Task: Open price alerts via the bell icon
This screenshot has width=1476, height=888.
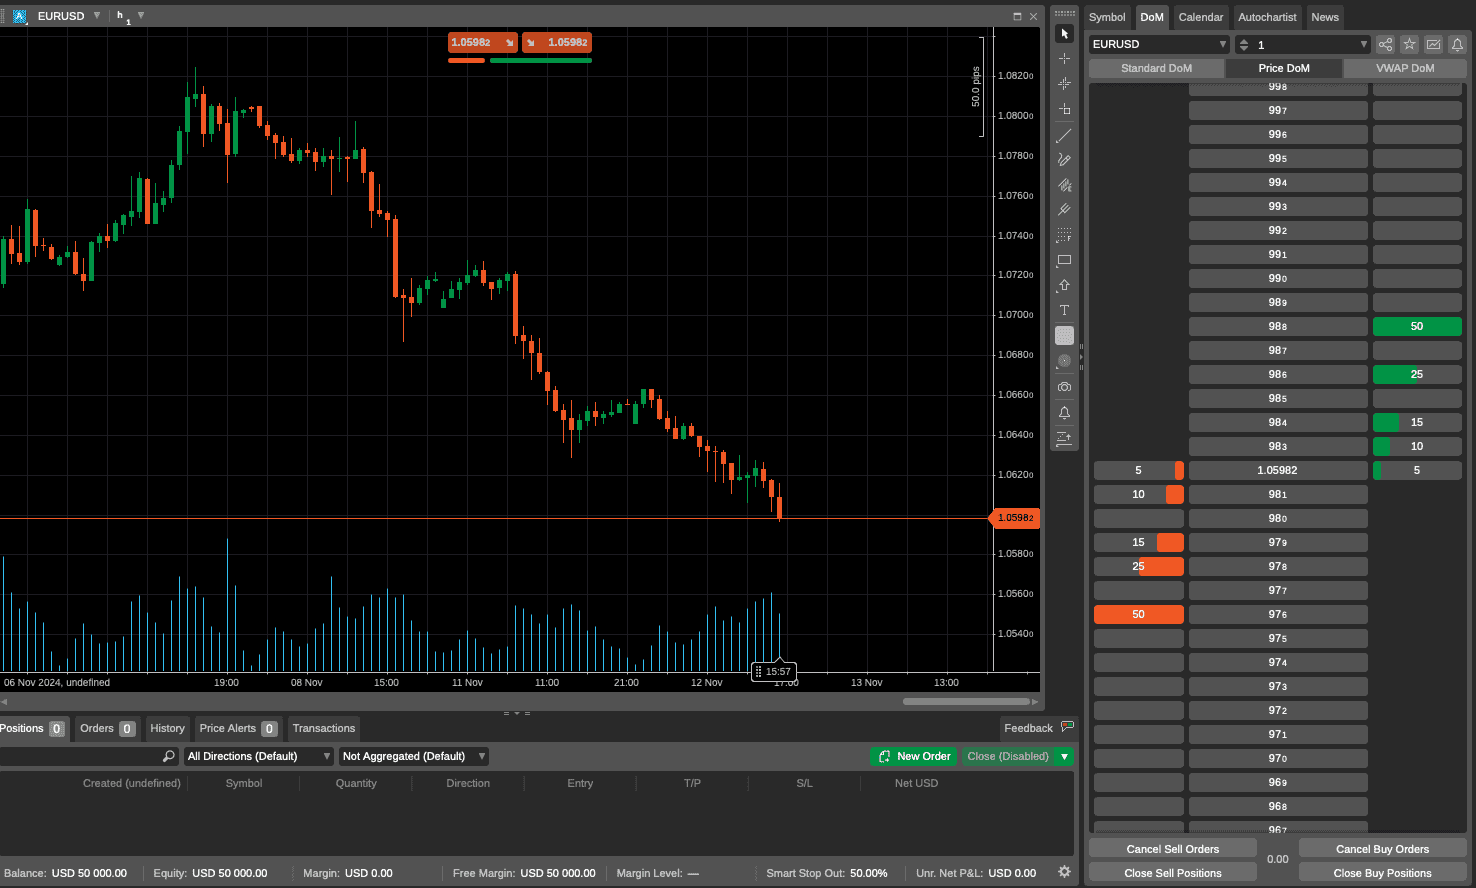Action: coord(1064,412)
